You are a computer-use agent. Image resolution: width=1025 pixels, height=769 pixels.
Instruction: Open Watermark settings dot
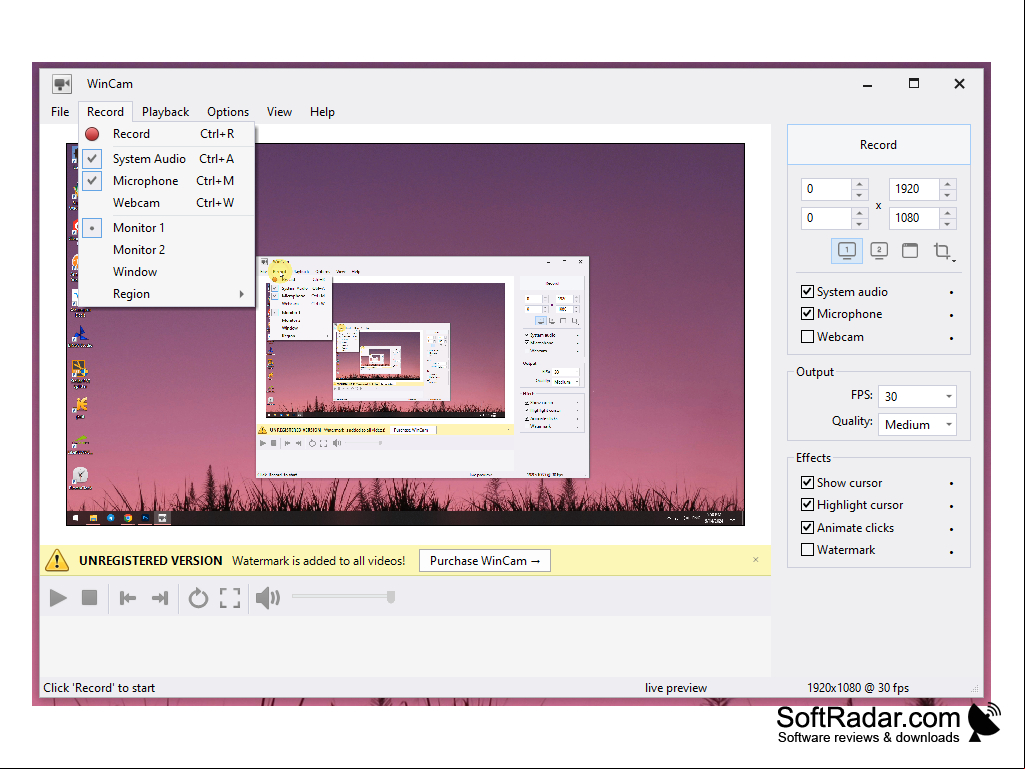point(951,551)
